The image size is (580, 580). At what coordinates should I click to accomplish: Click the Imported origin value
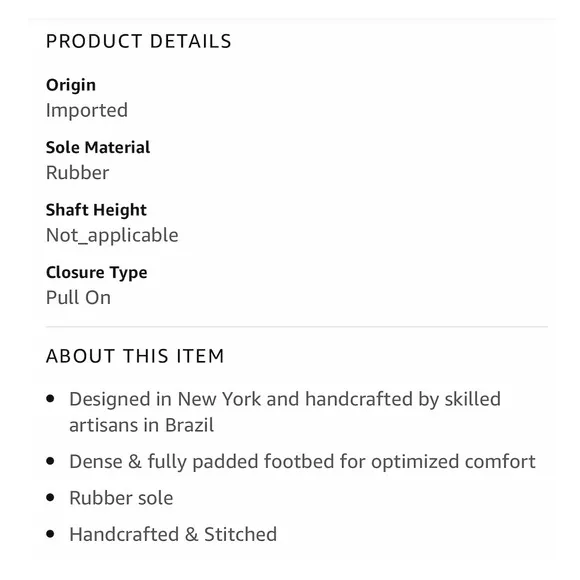click(x=87, y=110)
